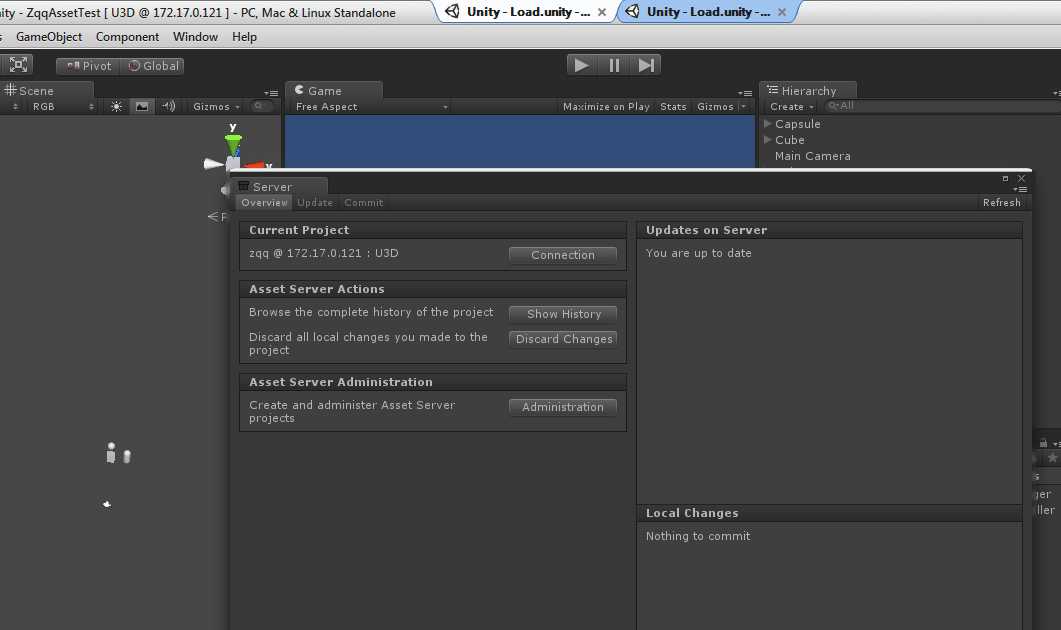Image resolution: width=1061 pixels, height=630 pixels.
Task: Open the GameObject menu
Action: tap(49, 37)
